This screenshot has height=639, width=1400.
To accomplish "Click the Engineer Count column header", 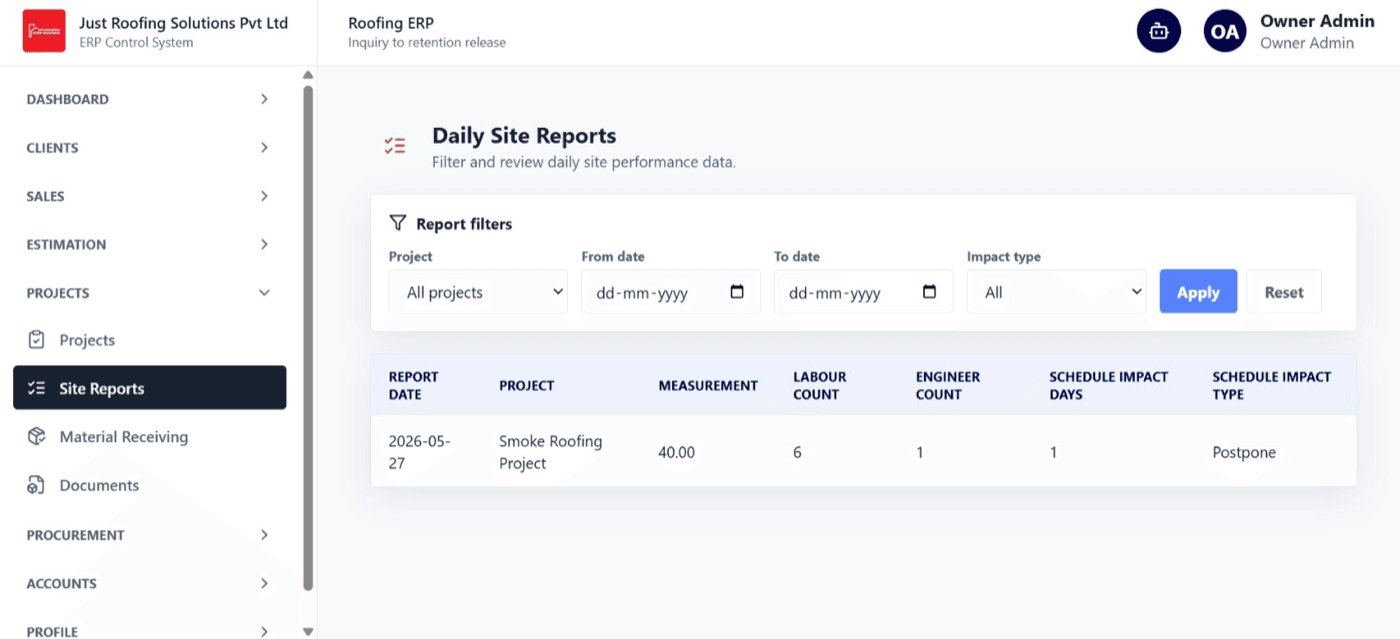I will [948, 385].
